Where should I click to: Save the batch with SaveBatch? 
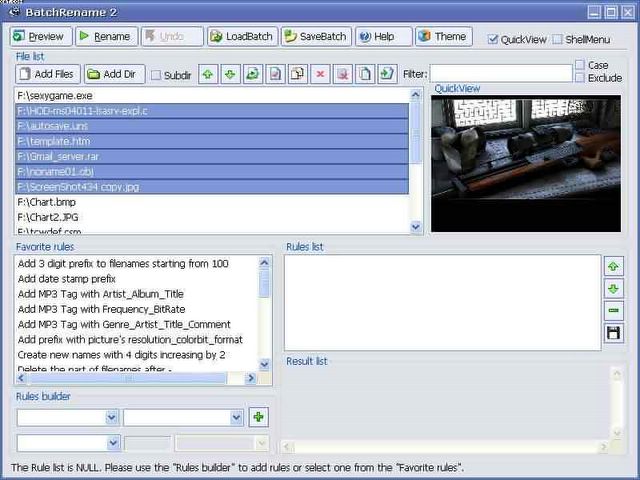(x=316, y=37)
